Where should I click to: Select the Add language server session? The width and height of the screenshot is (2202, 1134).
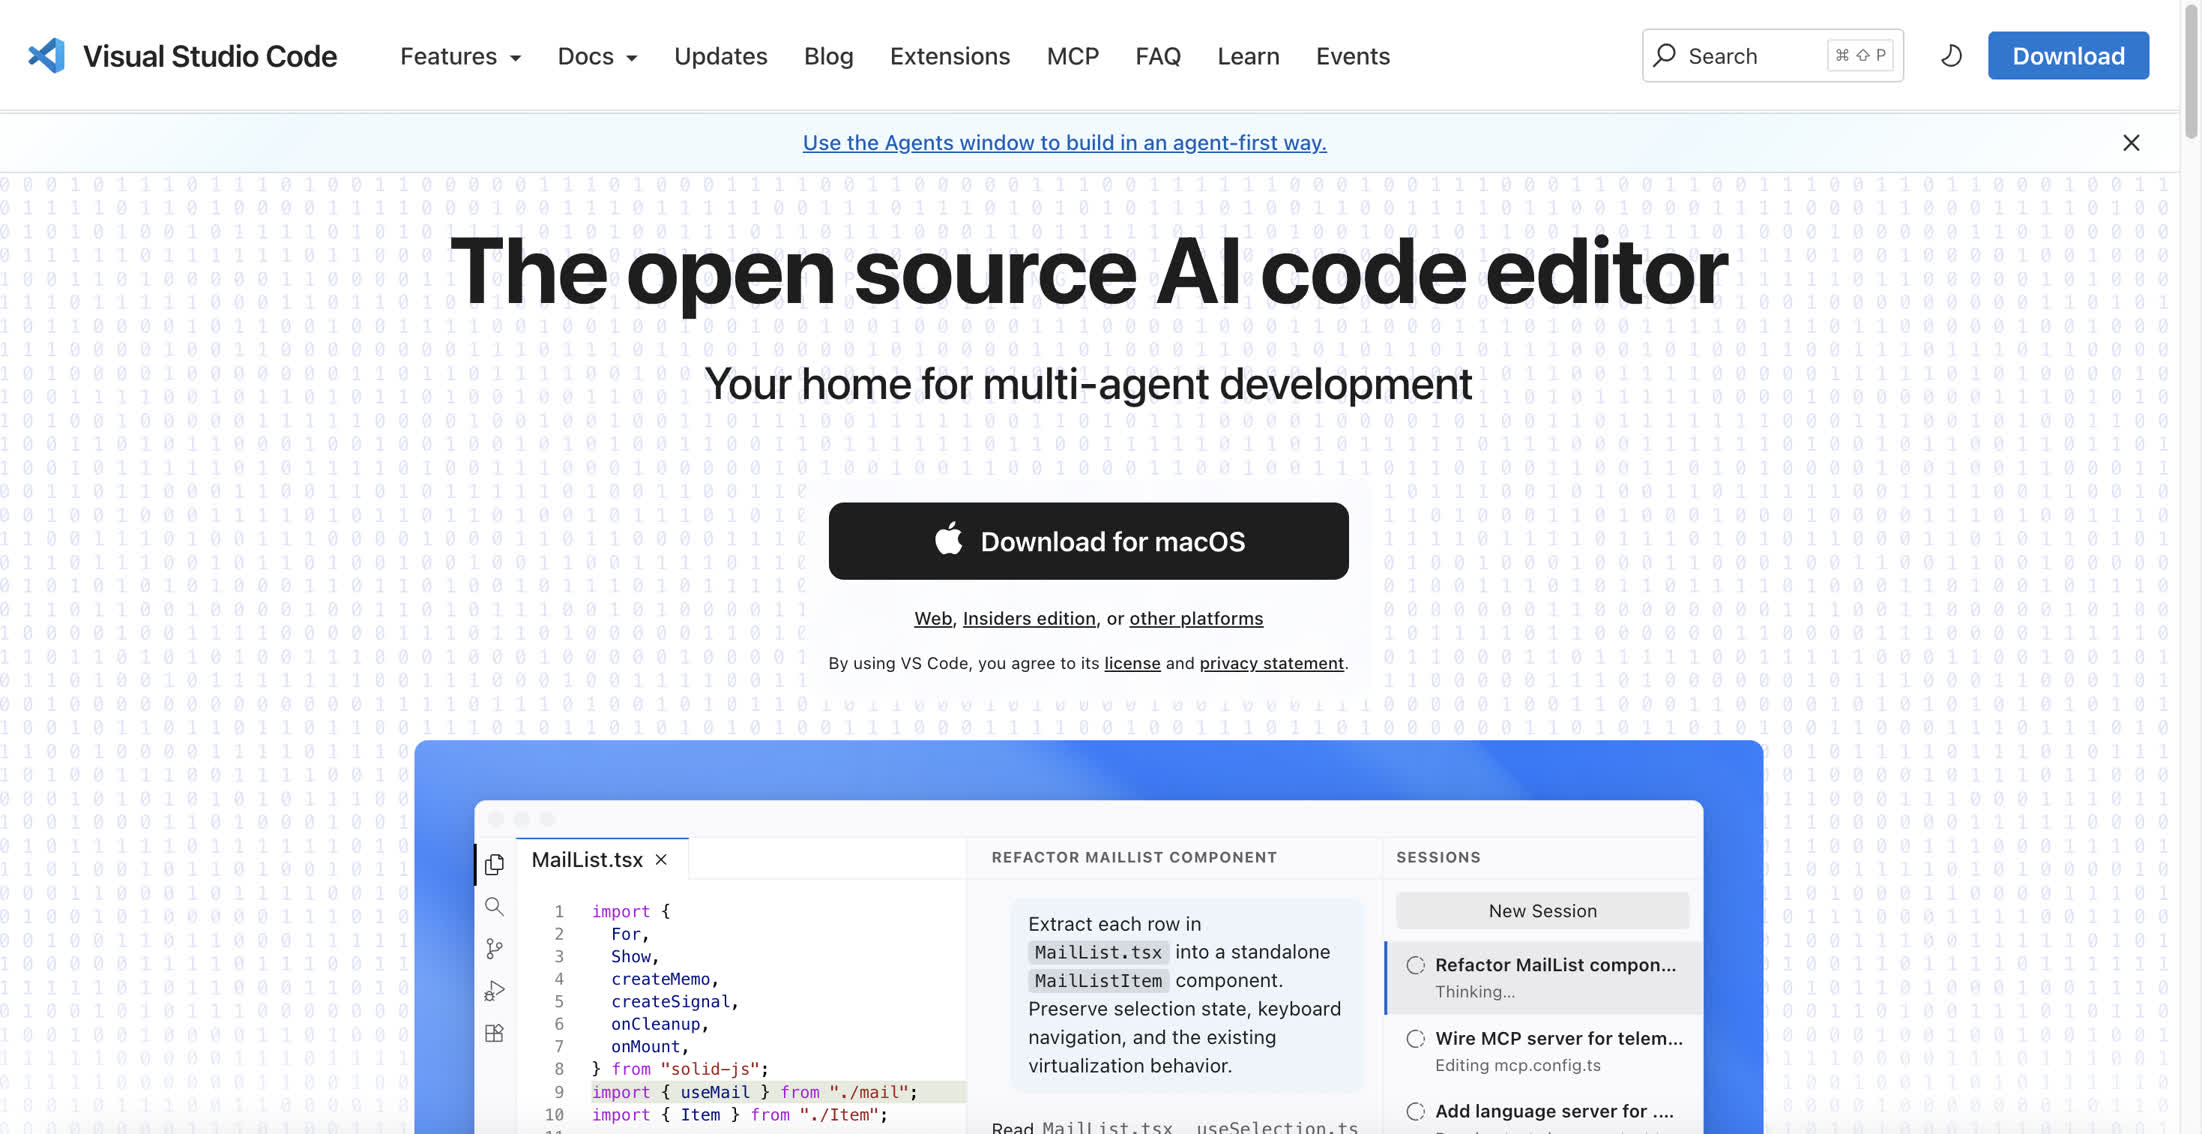pos(1543,1113)
